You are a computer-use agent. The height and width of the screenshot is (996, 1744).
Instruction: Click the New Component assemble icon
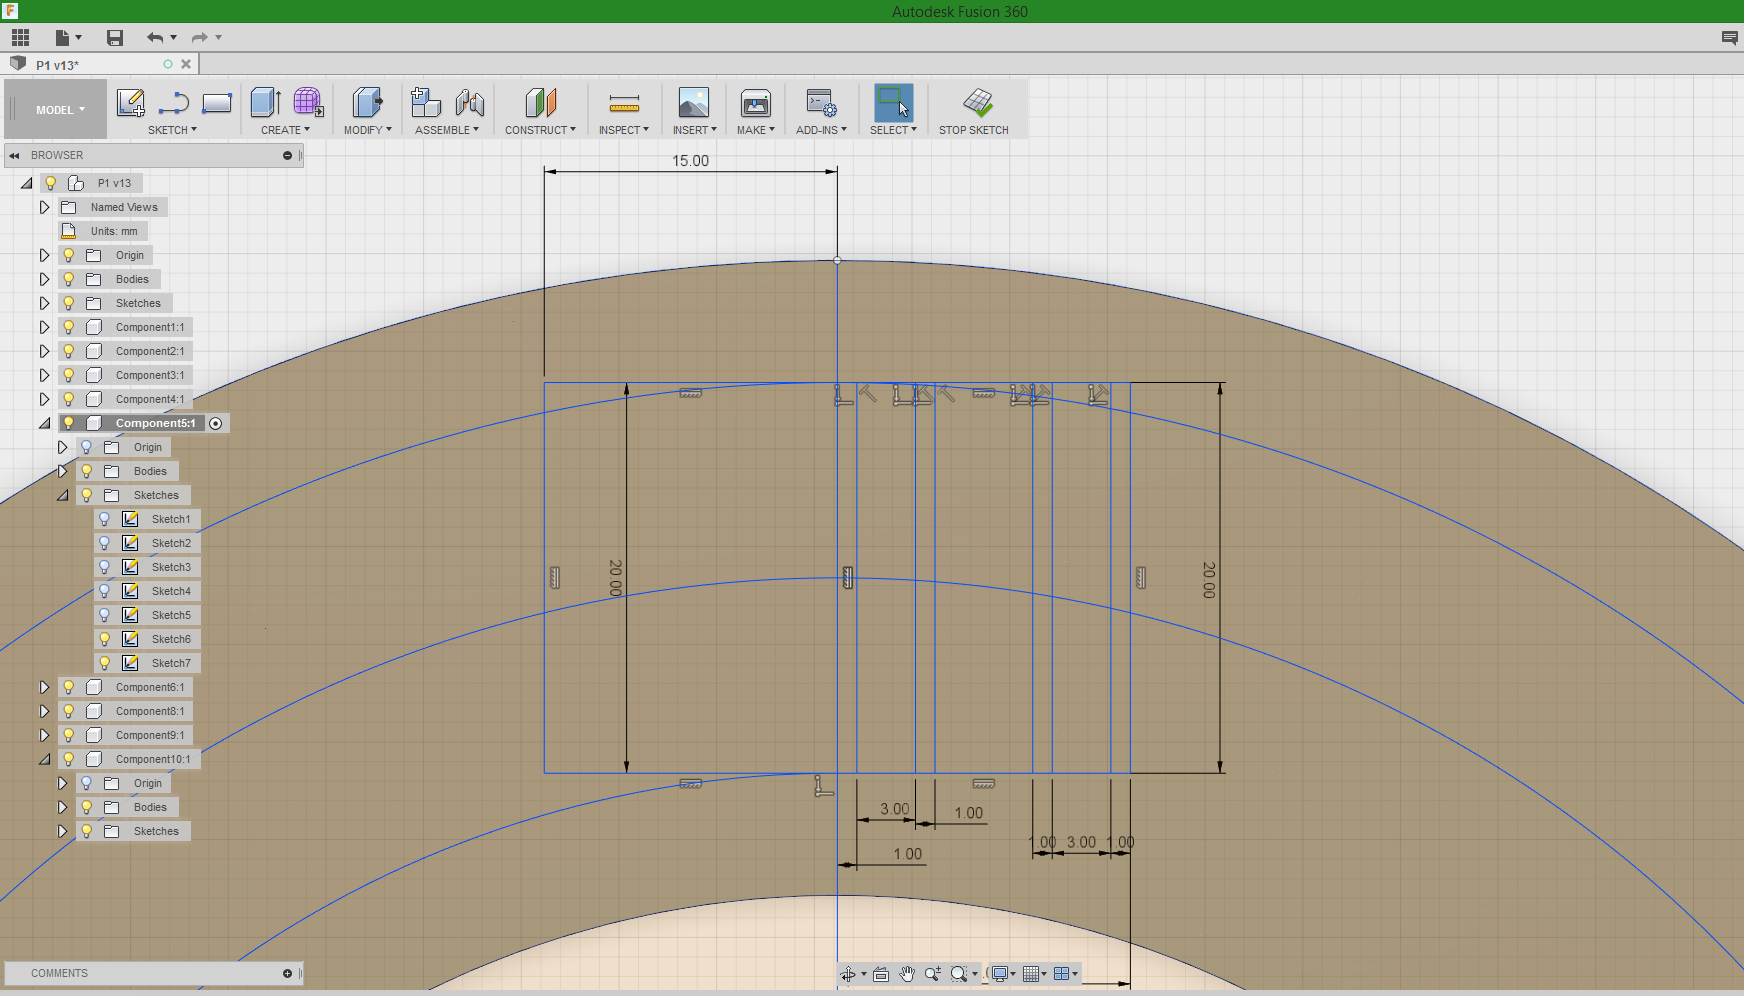[426, 102]
